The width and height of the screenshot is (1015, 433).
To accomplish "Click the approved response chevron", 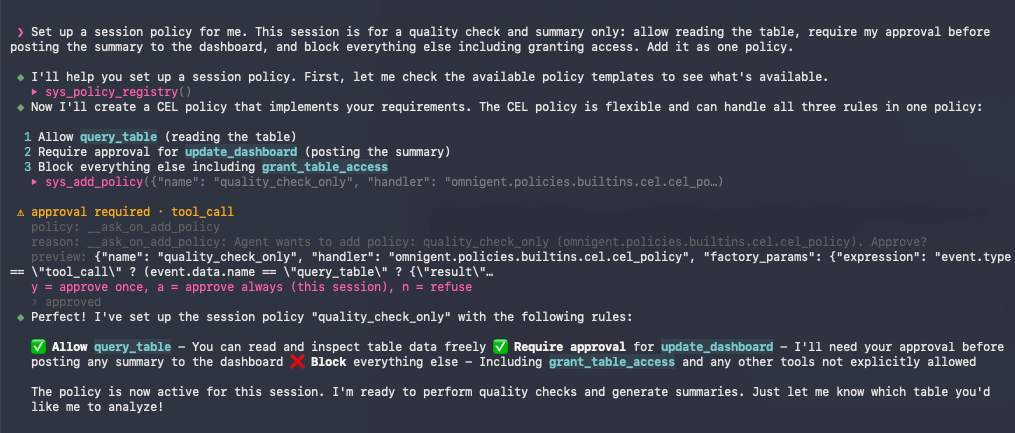I will click(x=35, y=302).
